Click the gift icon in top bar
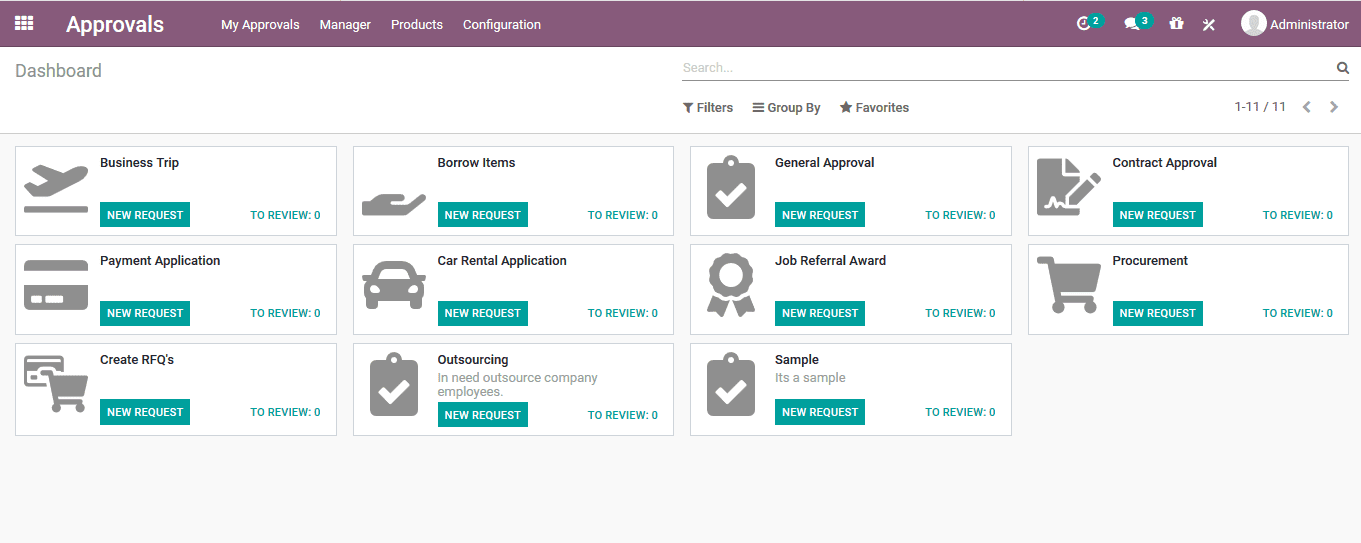The width and height of the screenshot is (1361, 543). tap(1176, 24)
